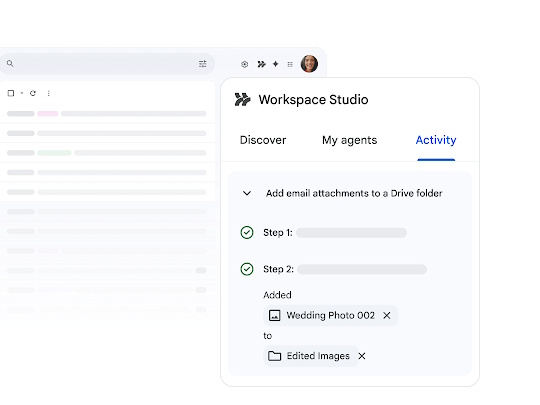Open the settings gear icon

(x=245, y=64)
